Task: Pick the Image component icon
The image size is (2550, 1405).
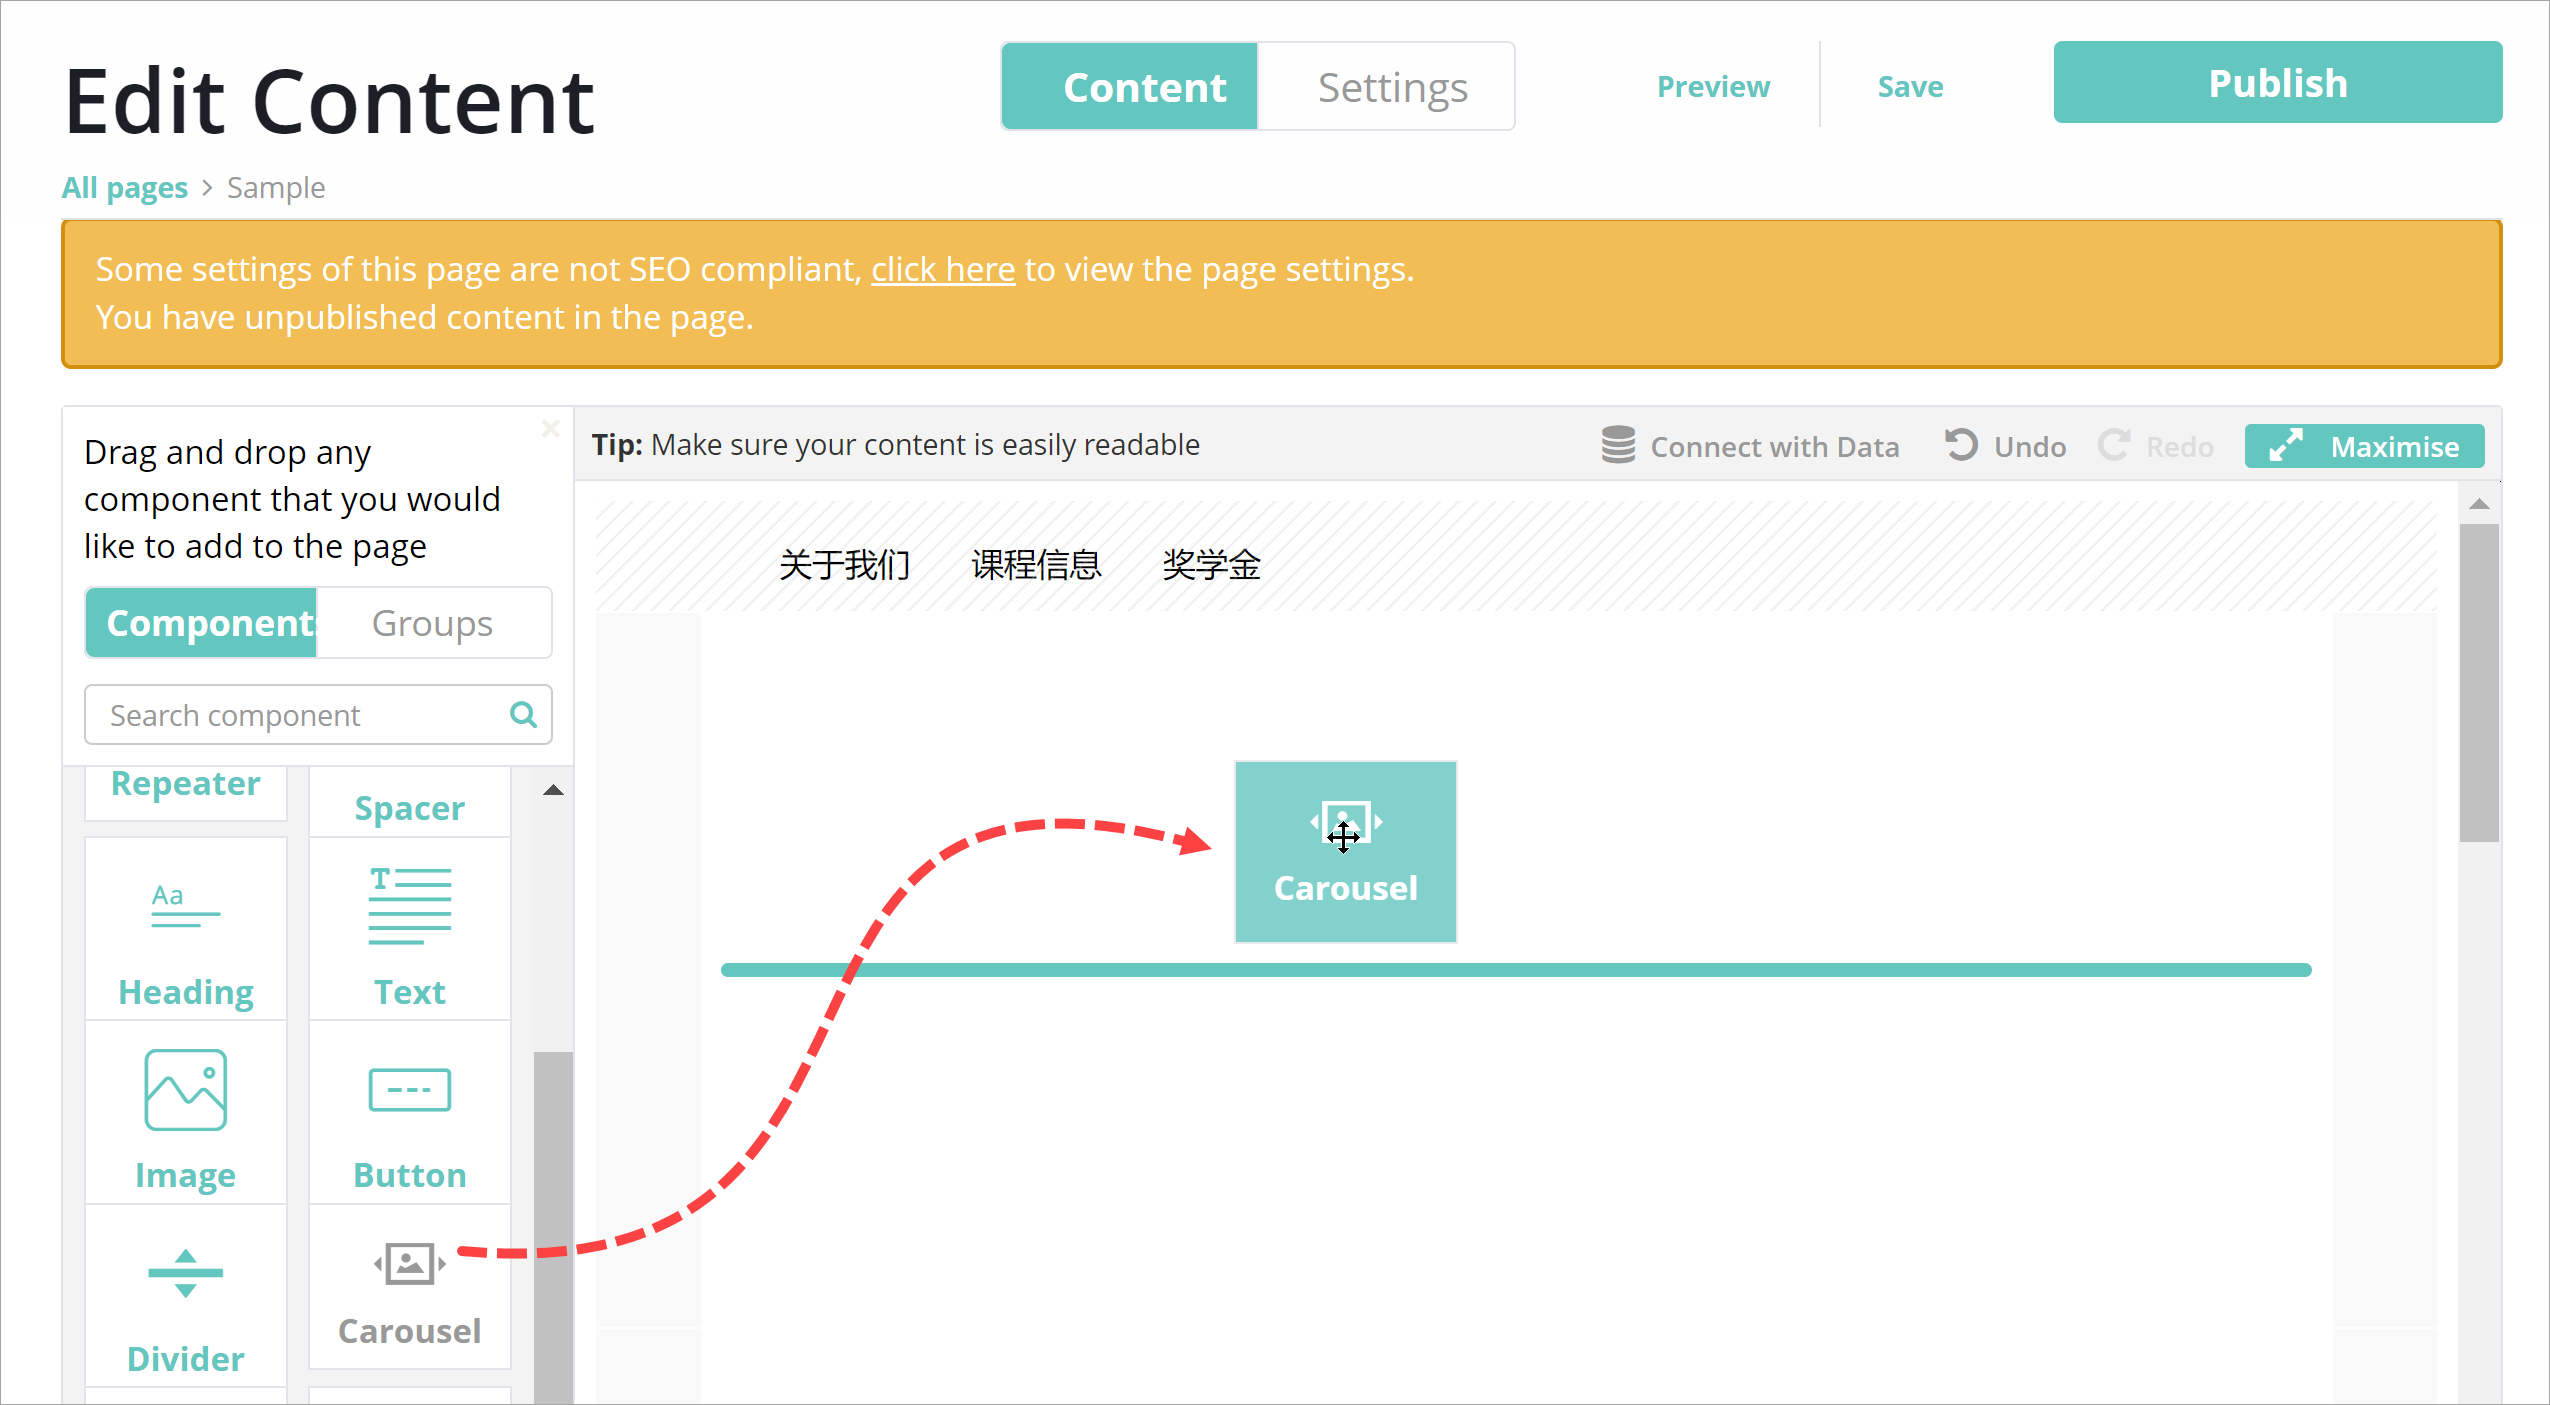Action: [x=185, y=1089]
